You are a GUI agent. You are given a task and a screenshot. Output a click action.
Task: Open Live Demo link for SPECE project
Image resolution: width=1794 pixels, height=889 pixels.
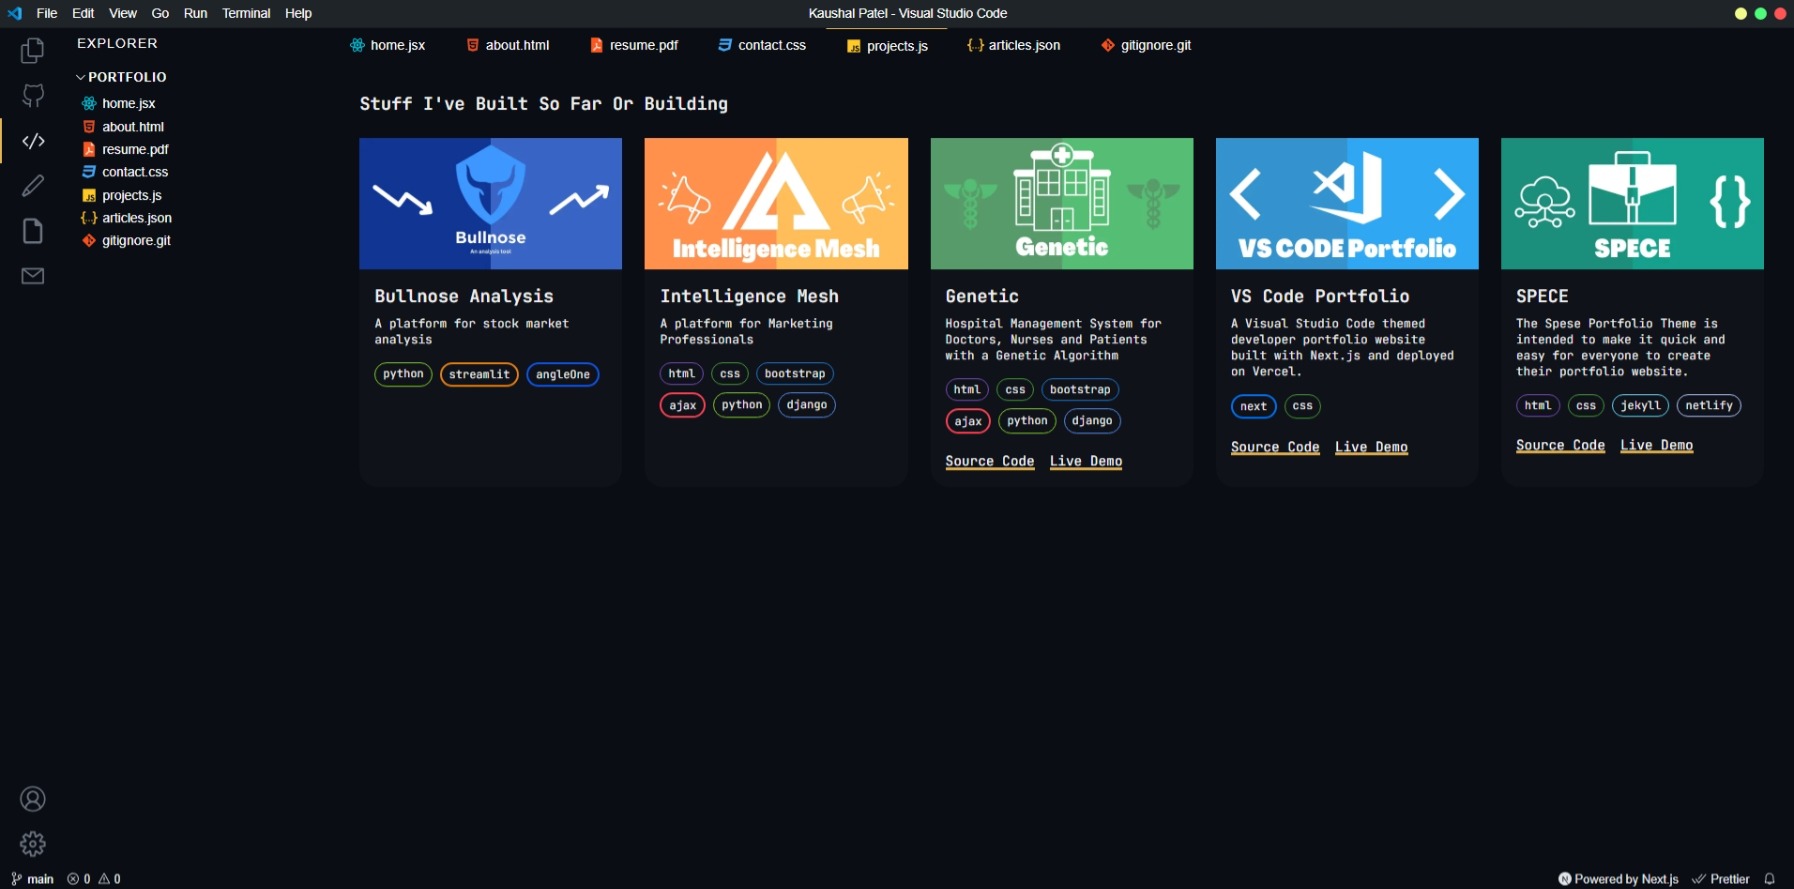[x=1656, y=445]
